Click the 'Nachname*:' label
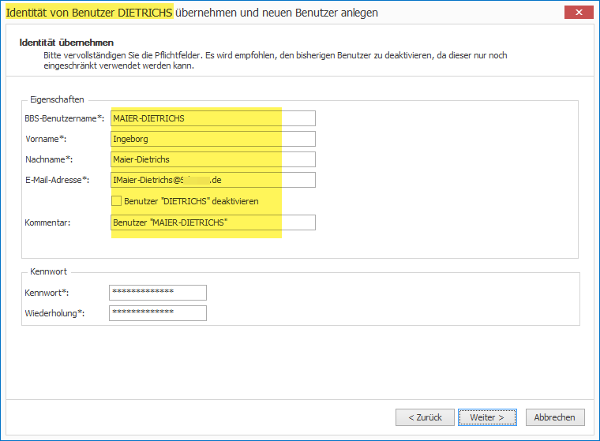This screenshot has height=441, width=600. pos(49,159)
